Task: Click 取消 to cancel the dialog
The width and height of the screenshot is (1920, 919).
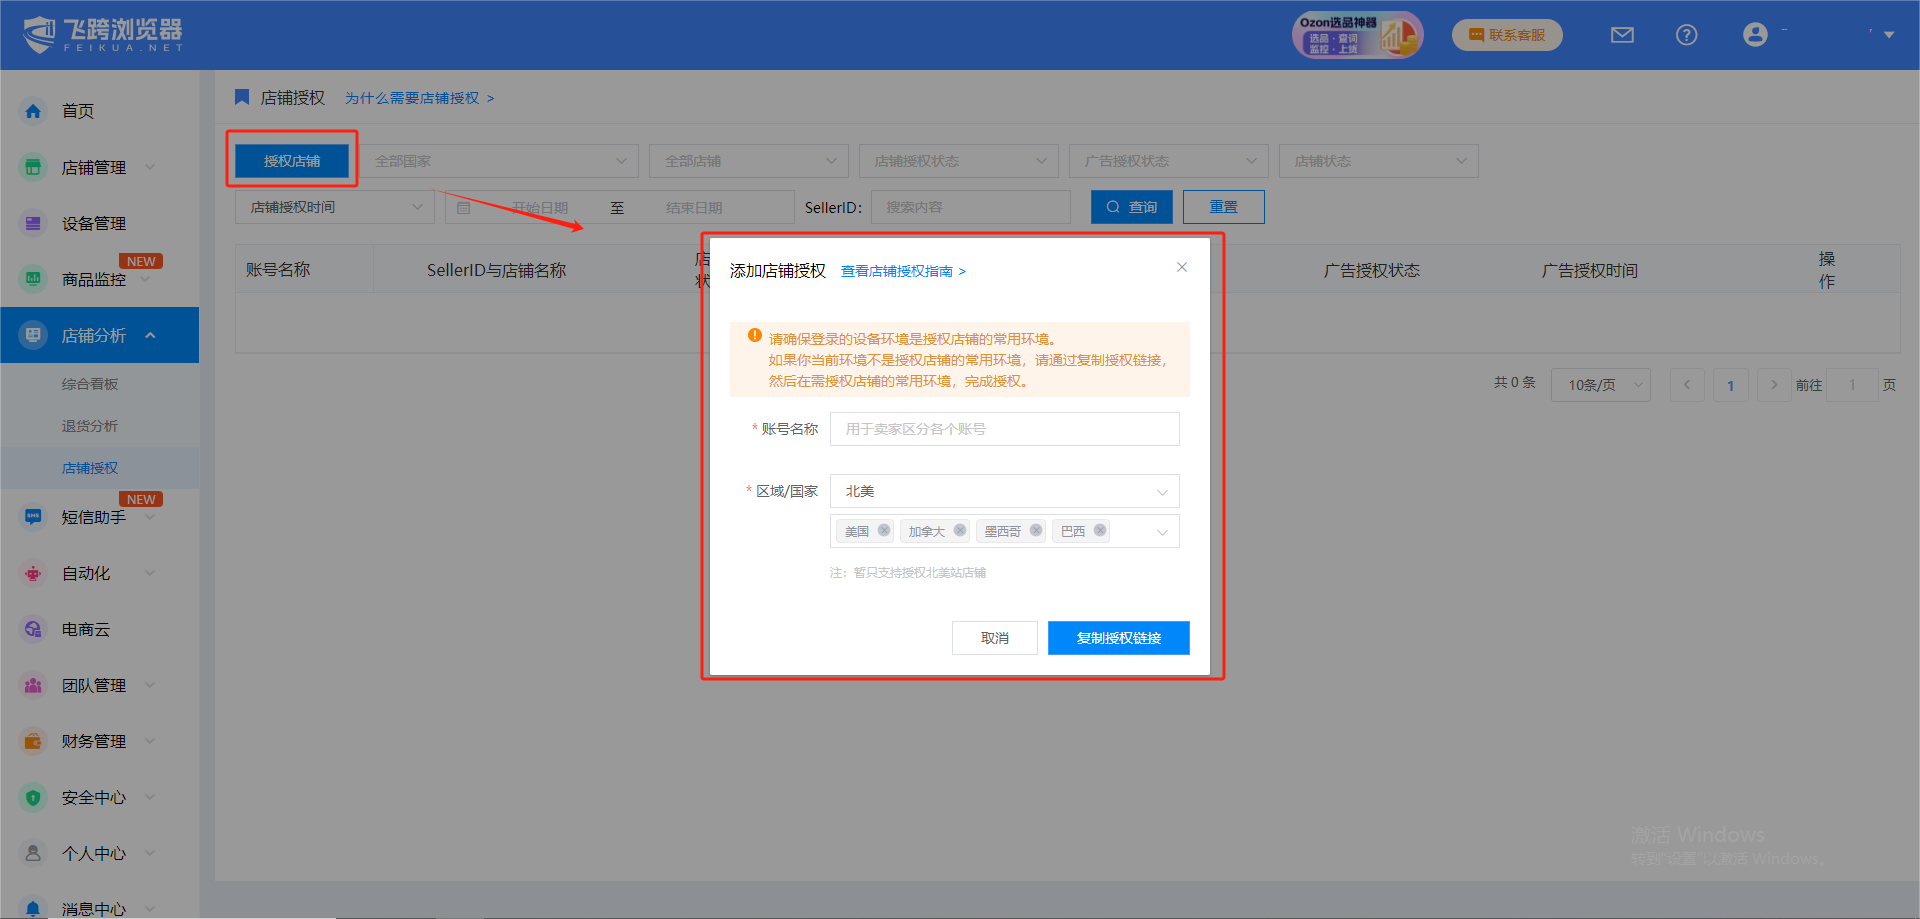Action: pyautogui.click(x=994, y=638)
